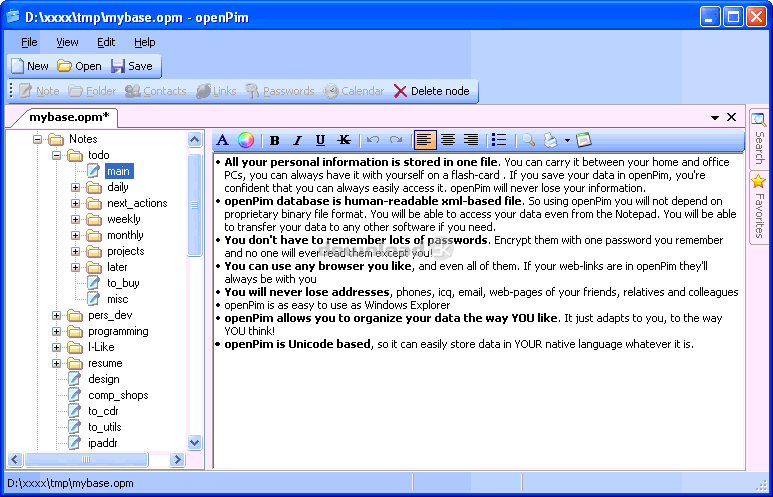The width and height of the screenshot is (773, 497).
Task: Click the New toolbar button
Action: click(29, 66)
